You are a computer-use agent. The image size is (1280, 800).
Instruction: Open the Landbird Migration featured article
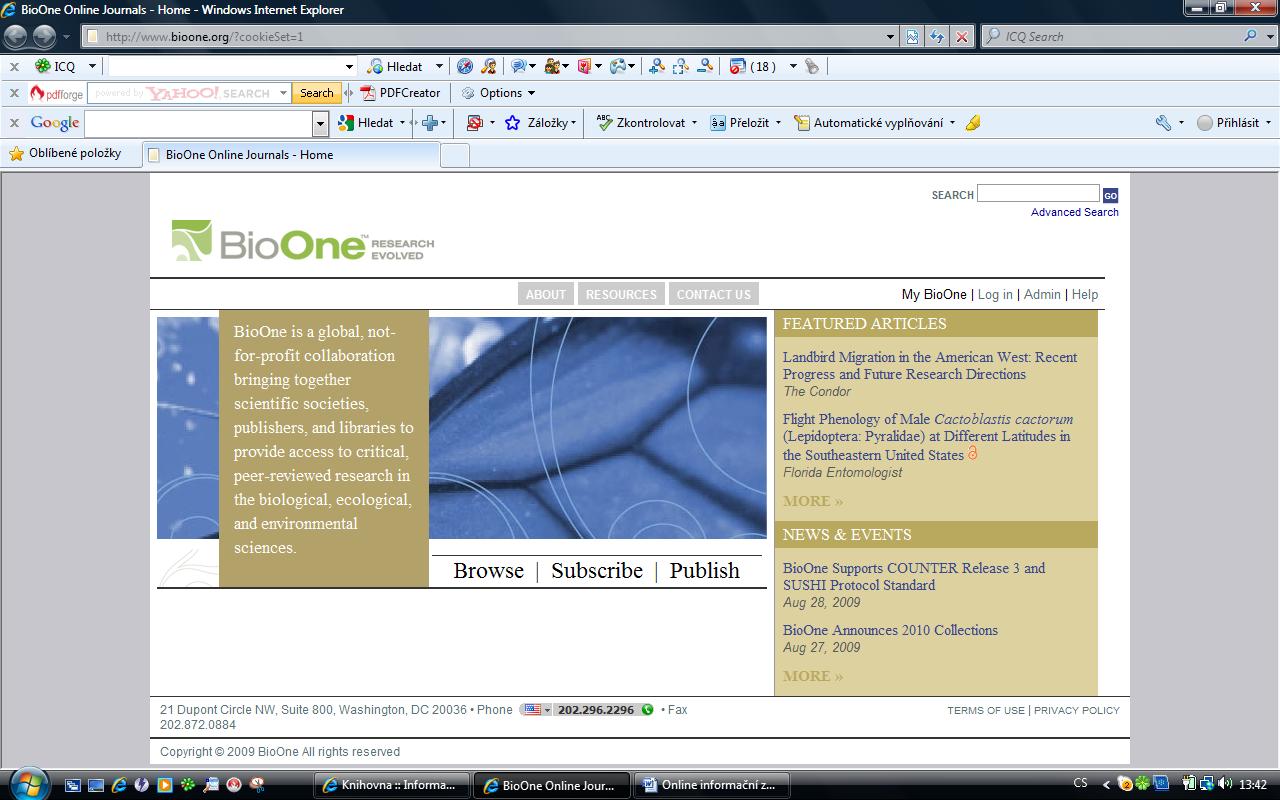pos(930,366)
